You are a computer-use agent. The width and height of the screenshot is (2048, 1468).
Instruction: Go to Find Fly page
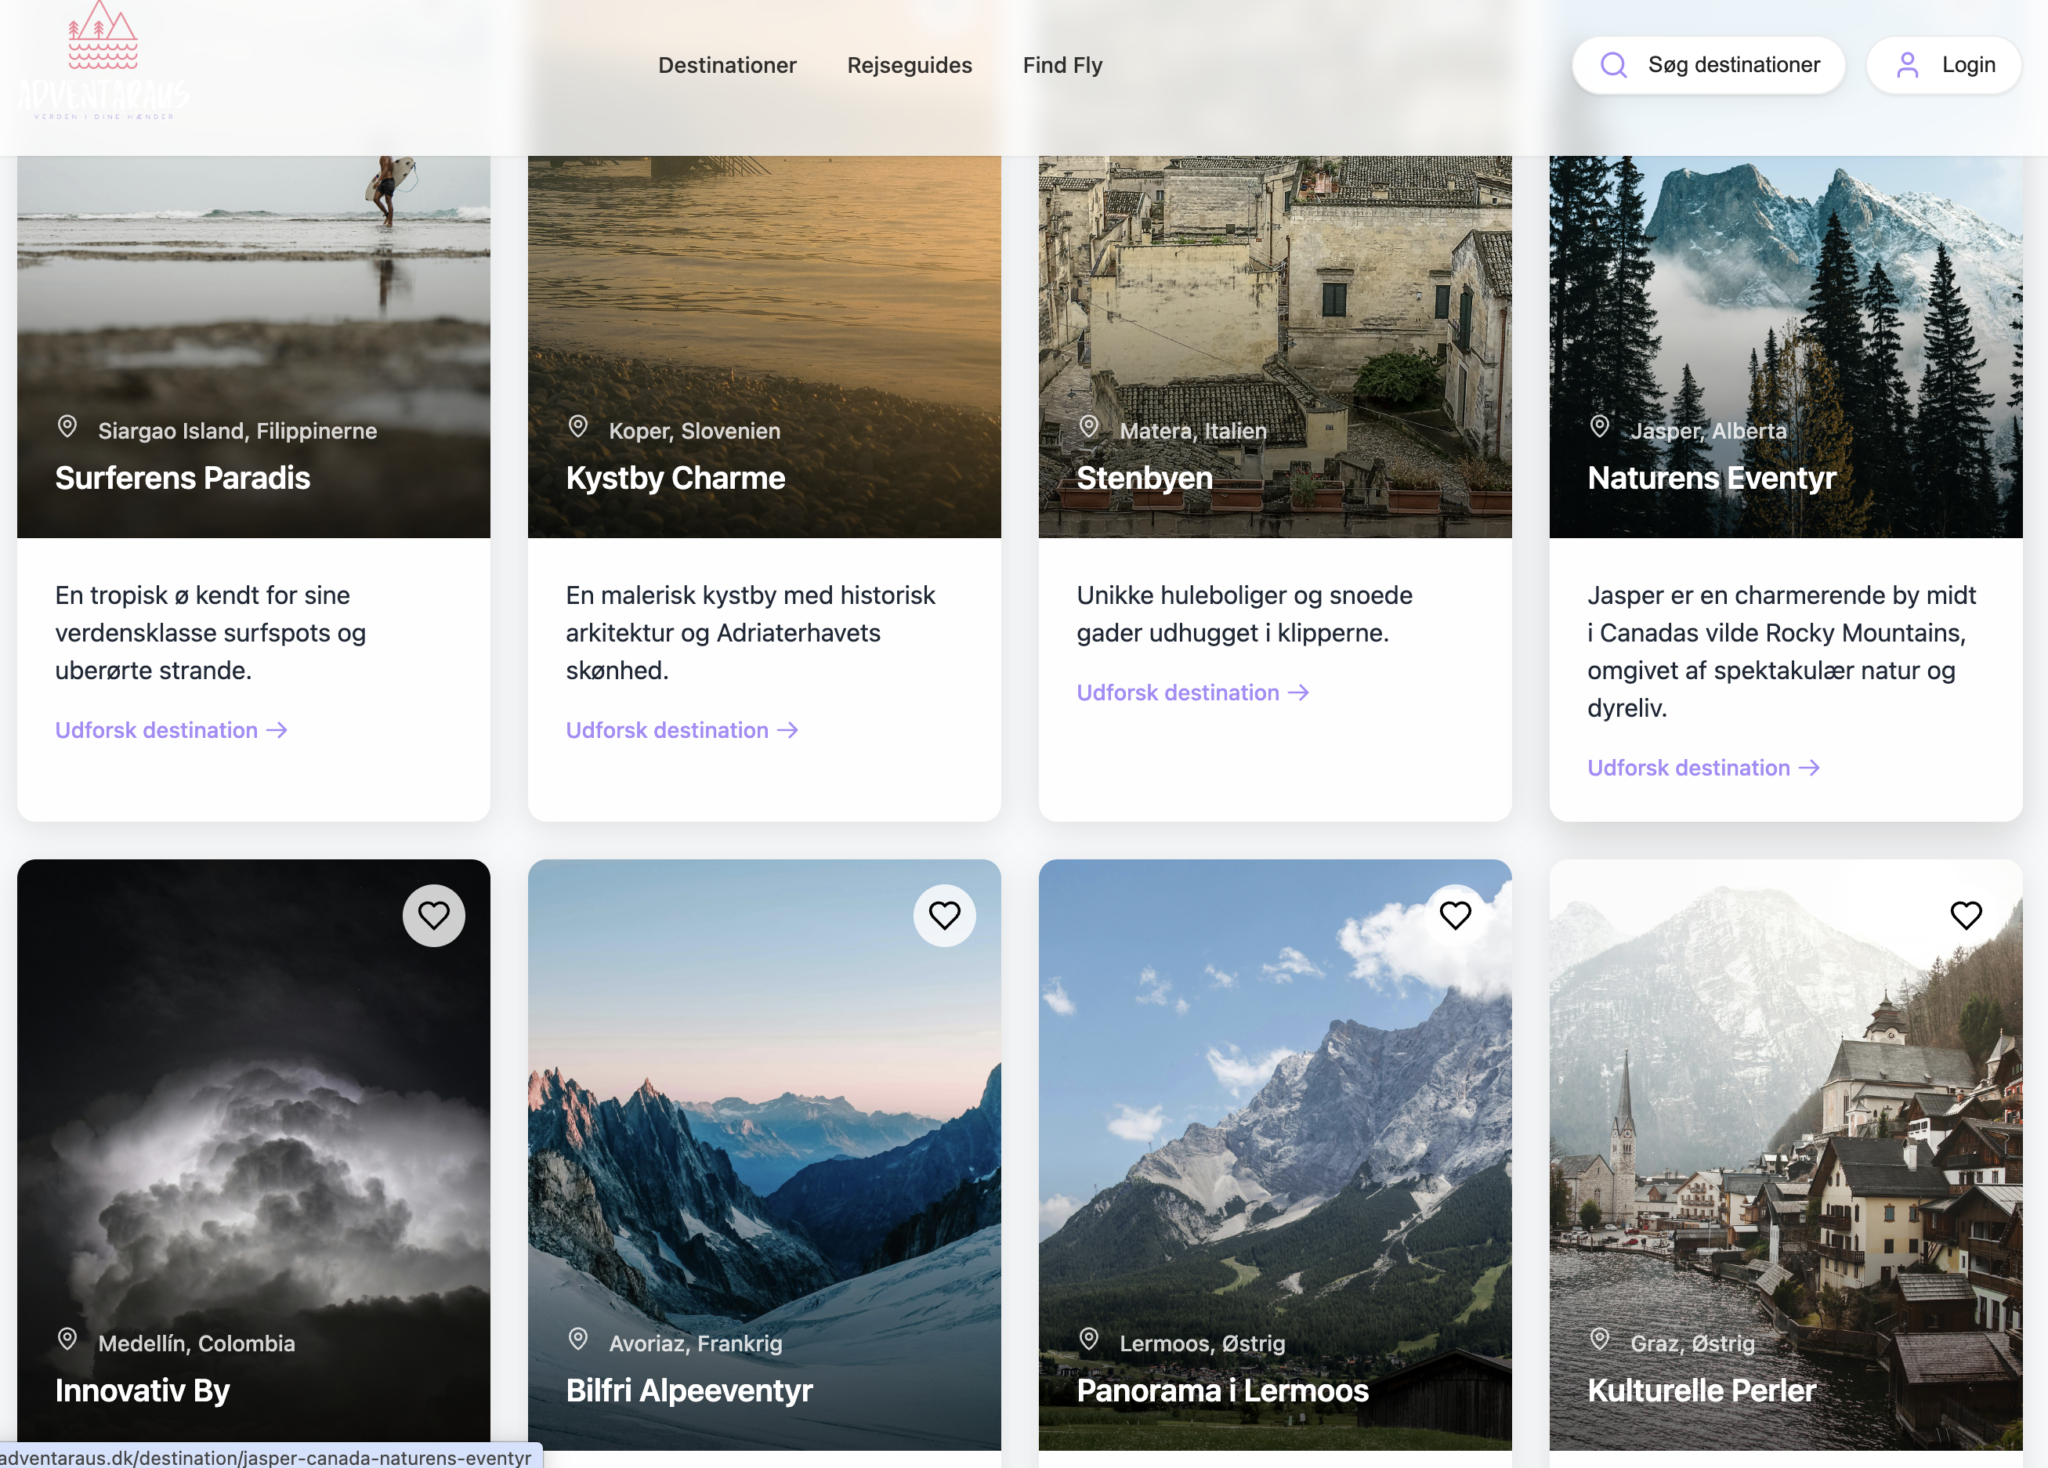(x=1062, y=65)
